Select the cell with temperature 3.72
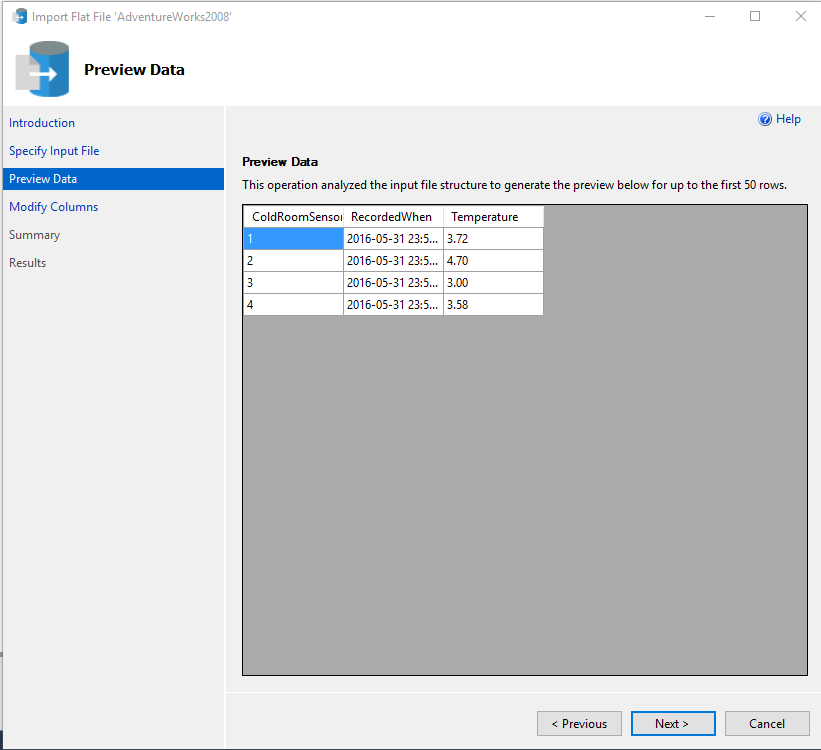This screenshot has width=821, height=750. point(492,239)
